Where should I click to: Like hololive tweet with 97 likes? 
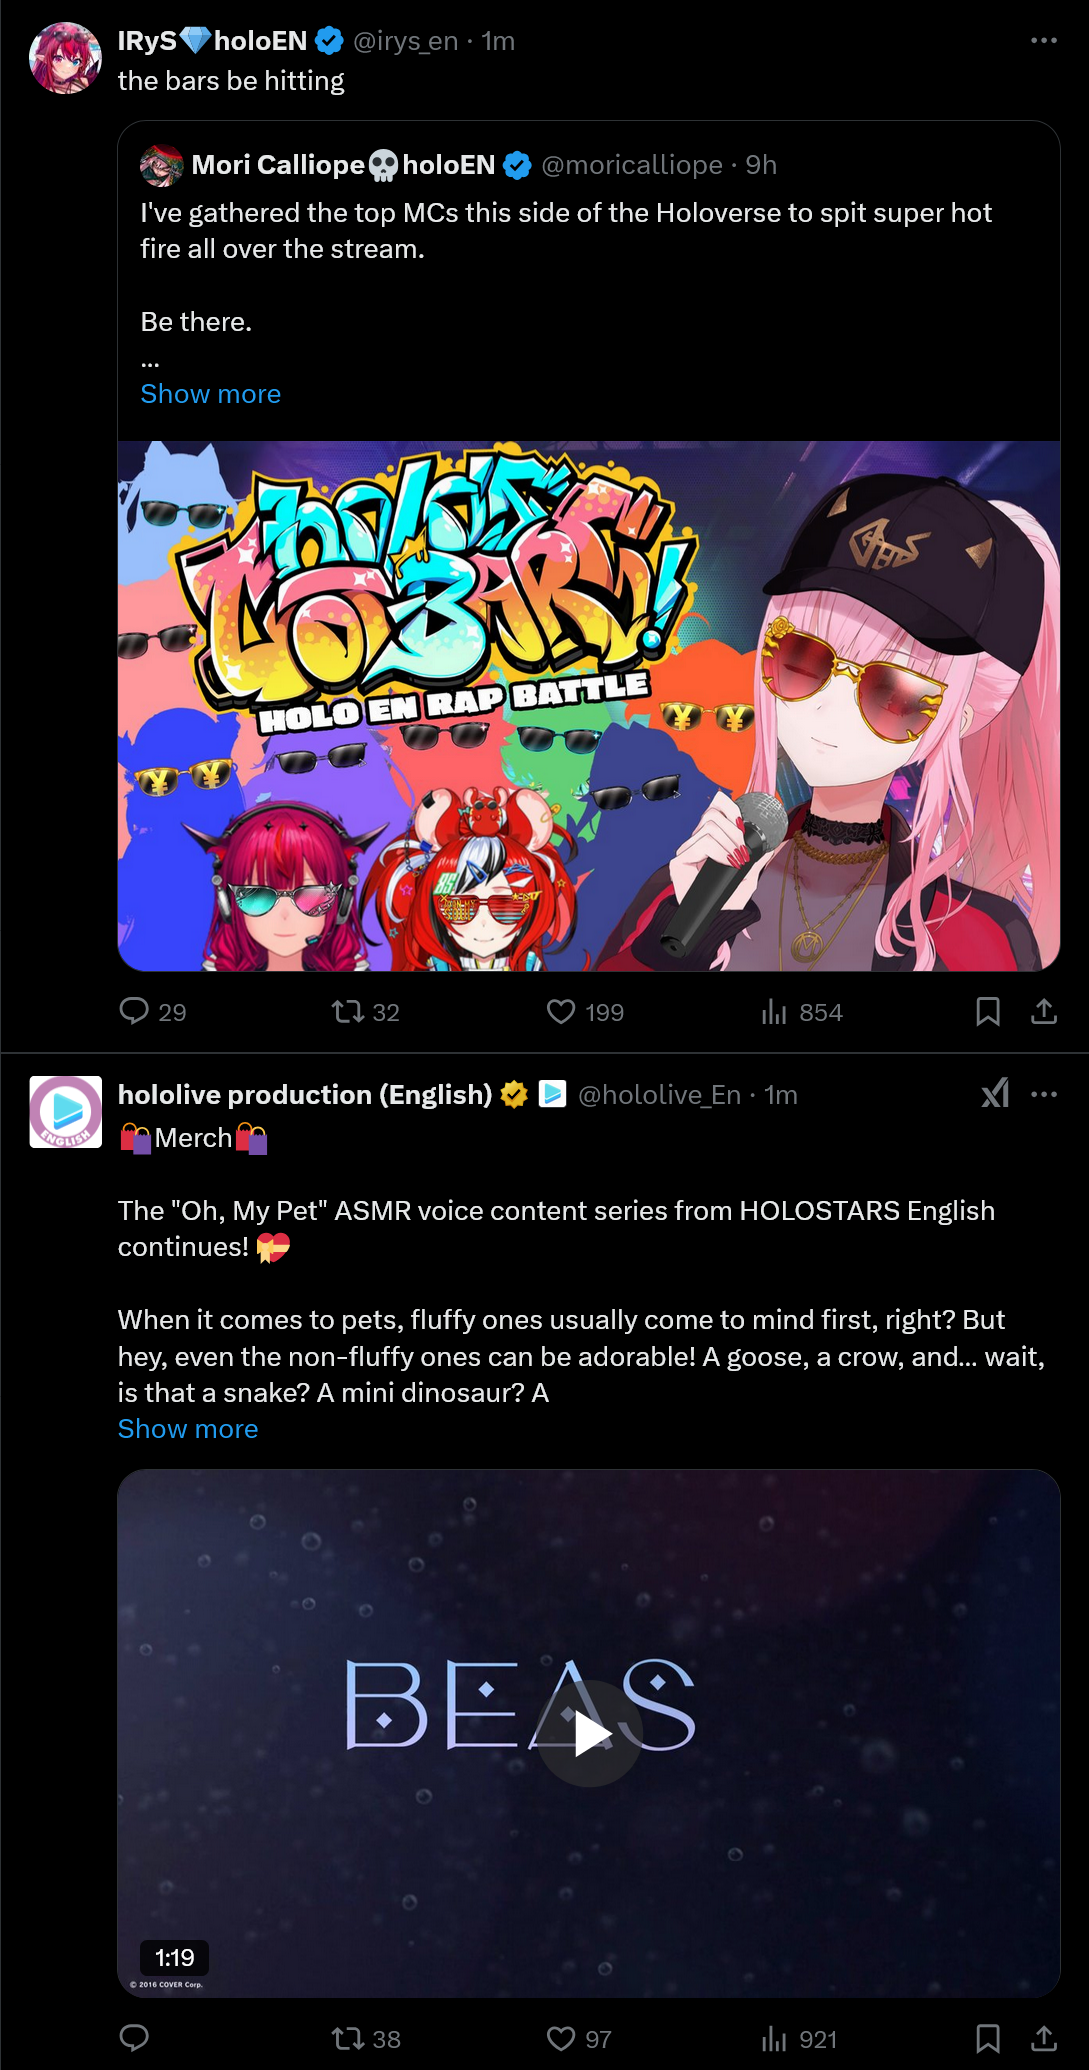[x=579, y=2038]
